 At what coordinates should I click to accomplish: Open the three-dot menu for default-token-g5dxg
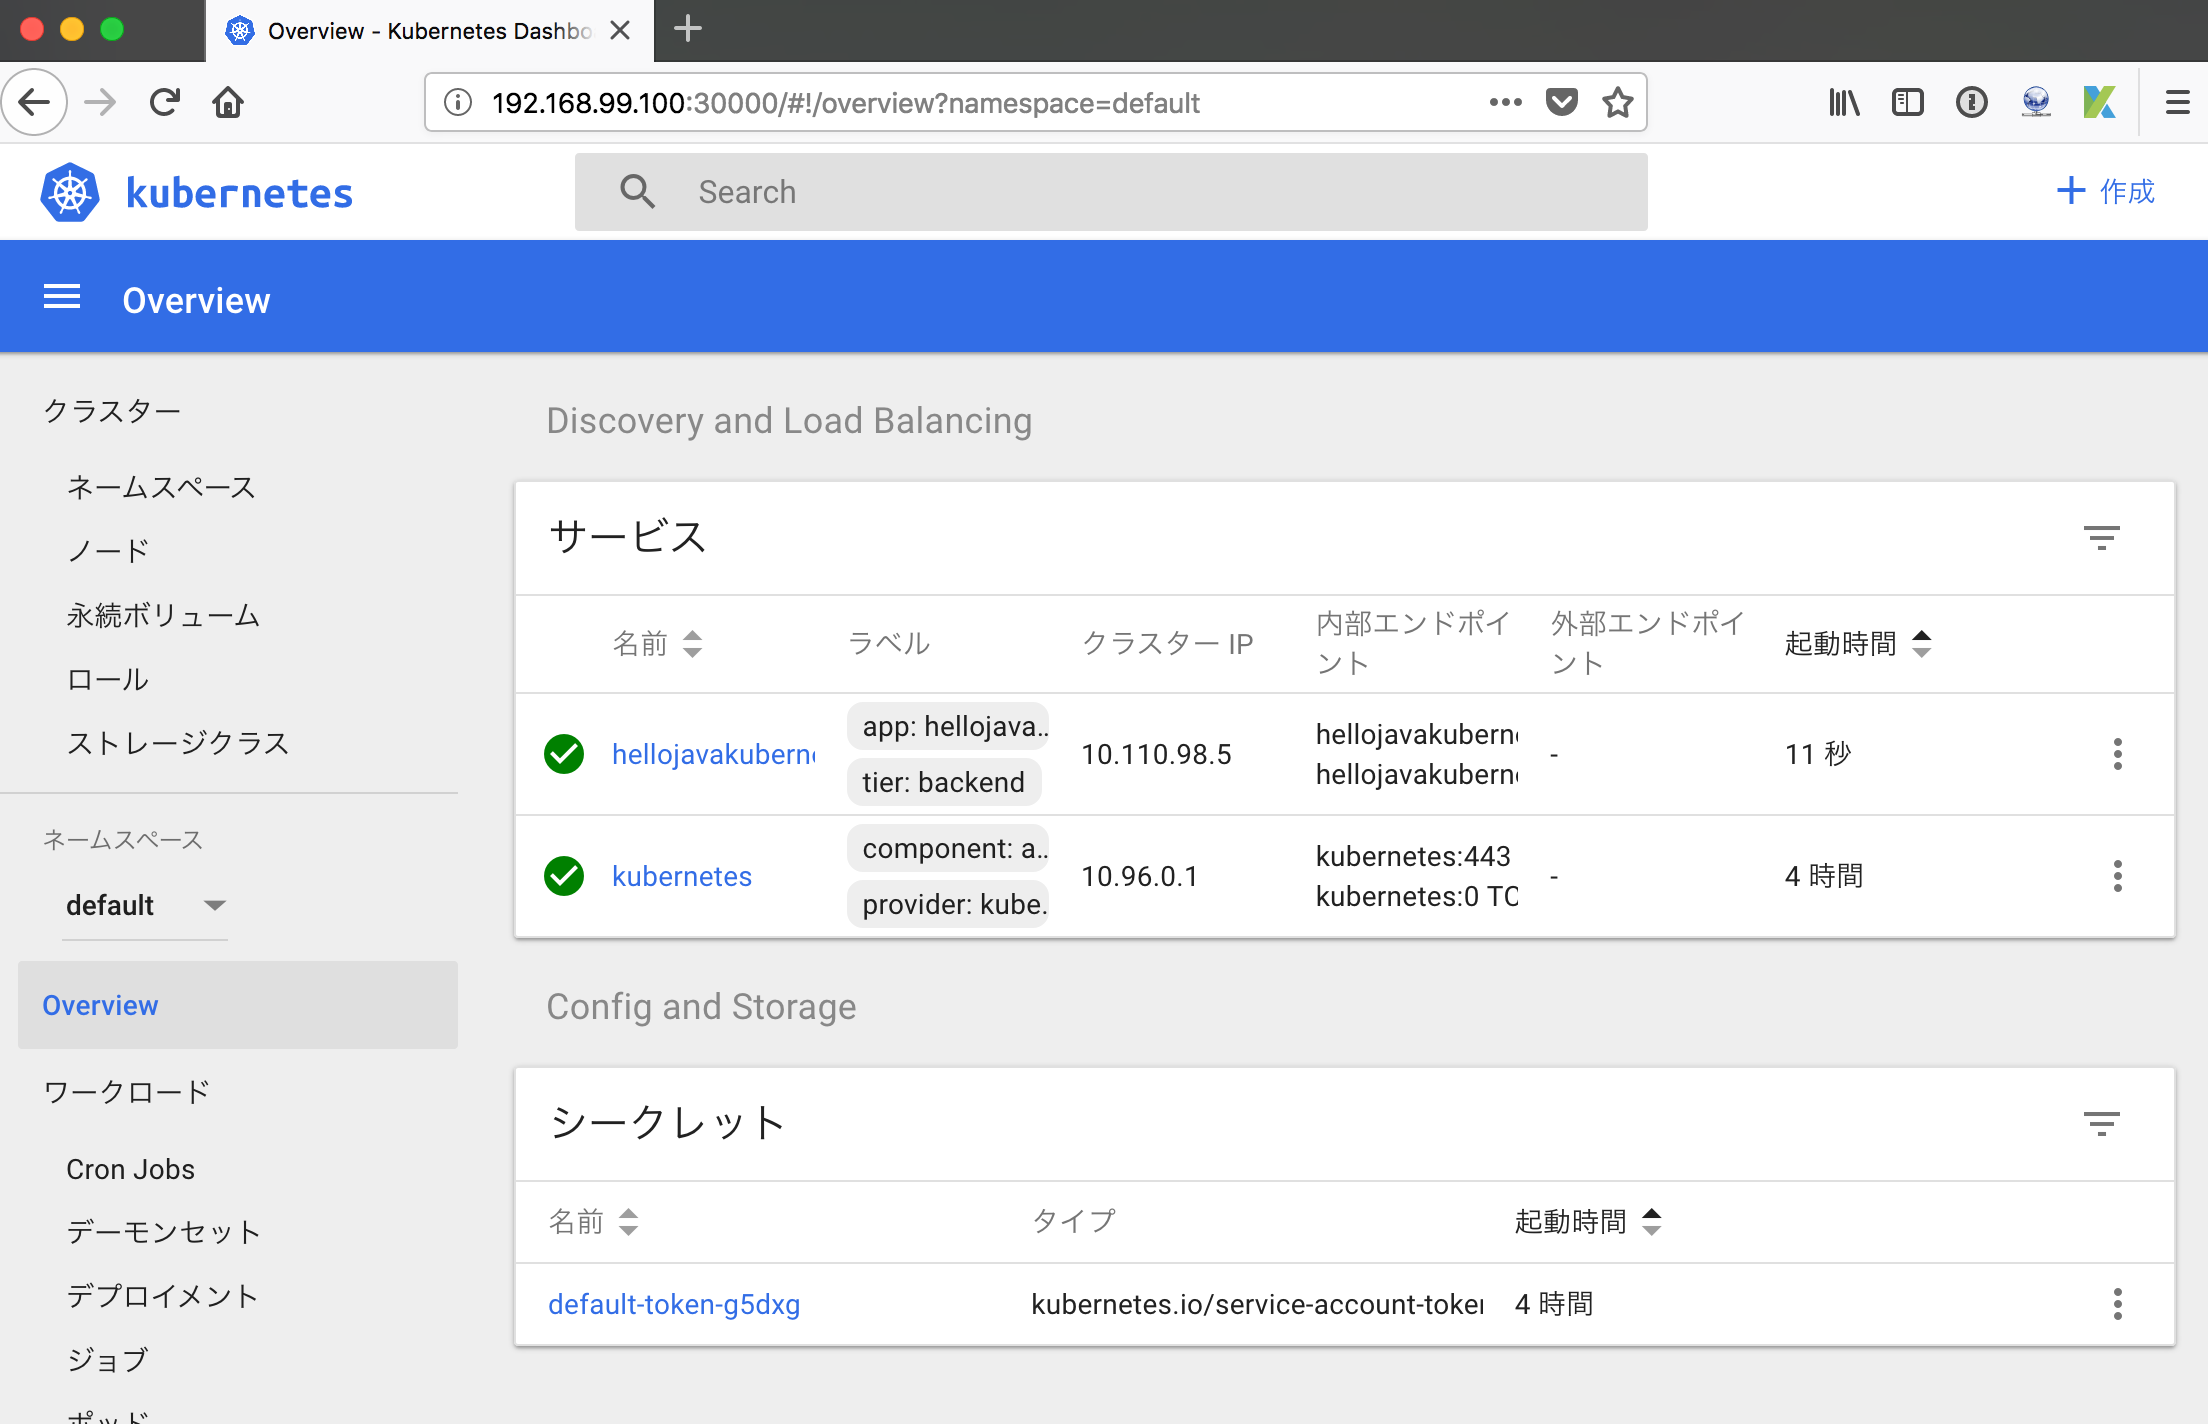click(2118, 1304)
